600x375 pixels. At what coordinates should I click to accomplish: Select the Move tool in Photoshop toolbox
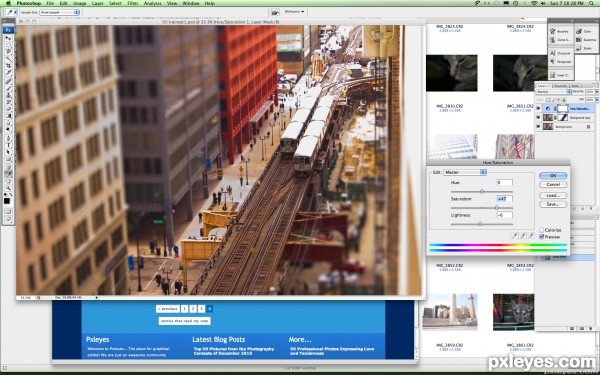pyautogui.click(x=8, y=38)
